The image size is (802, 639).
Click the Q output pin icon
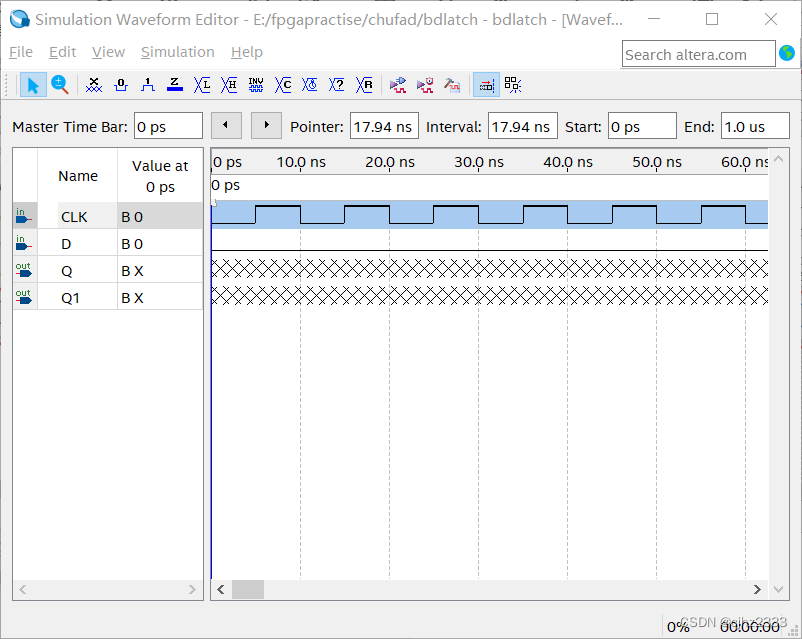(24, 270)
